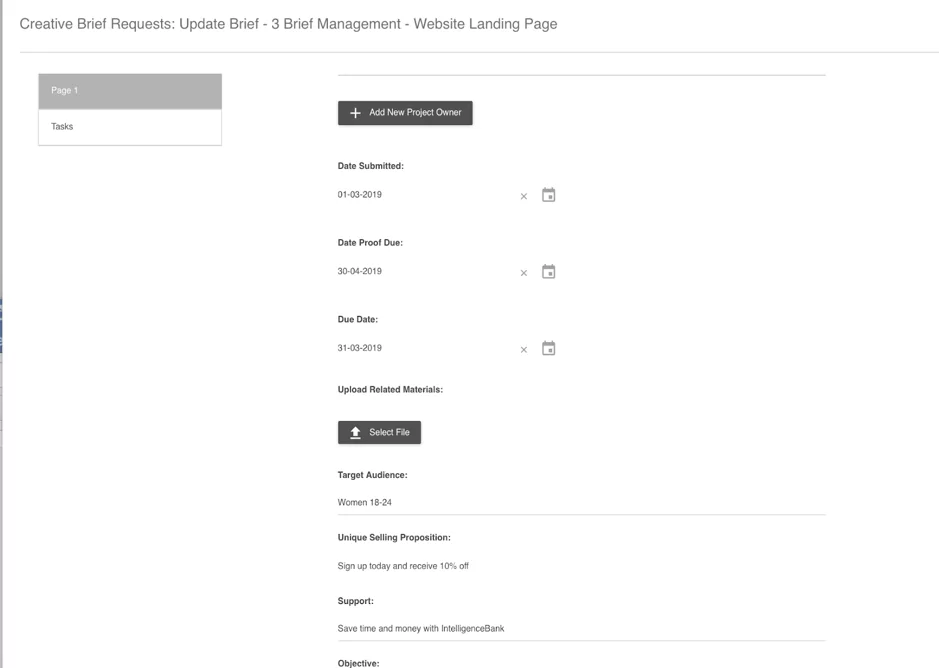Click the Unique Selling Proposition label
The height and width of the screenshot is (668, 939).
[x=394, y=537]
